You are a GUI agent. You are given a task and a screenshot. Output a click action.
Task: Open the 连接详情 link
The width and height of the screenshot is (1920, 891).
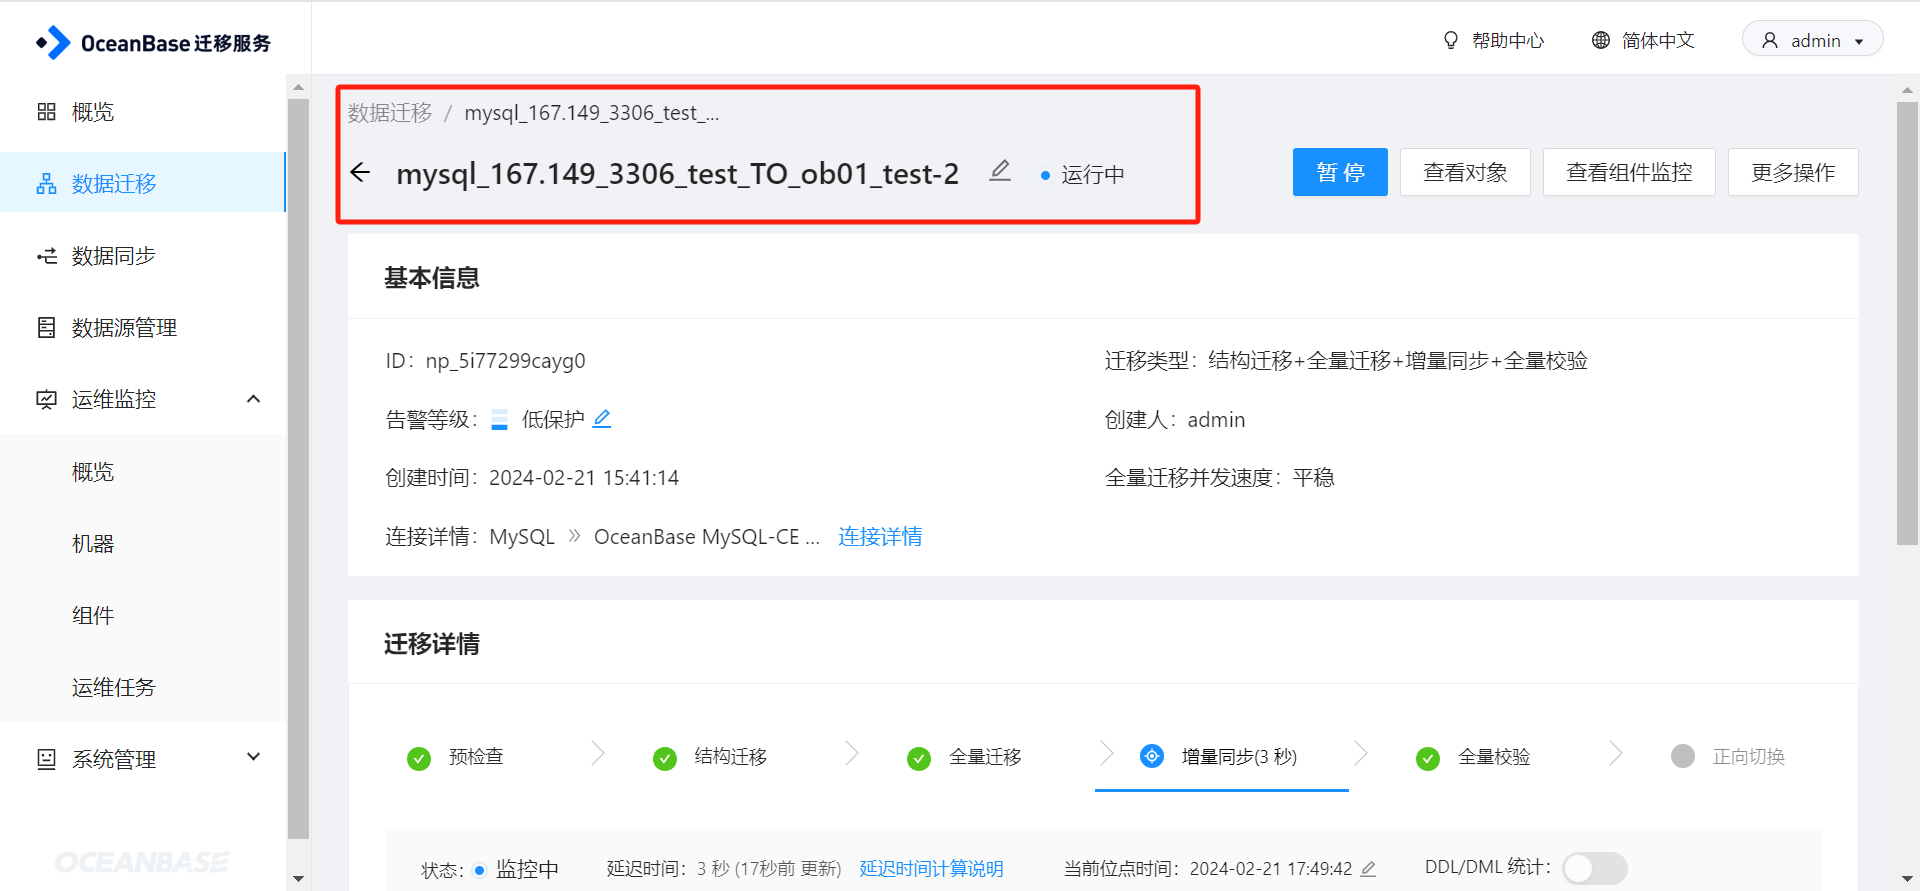(x=880, y=537)
